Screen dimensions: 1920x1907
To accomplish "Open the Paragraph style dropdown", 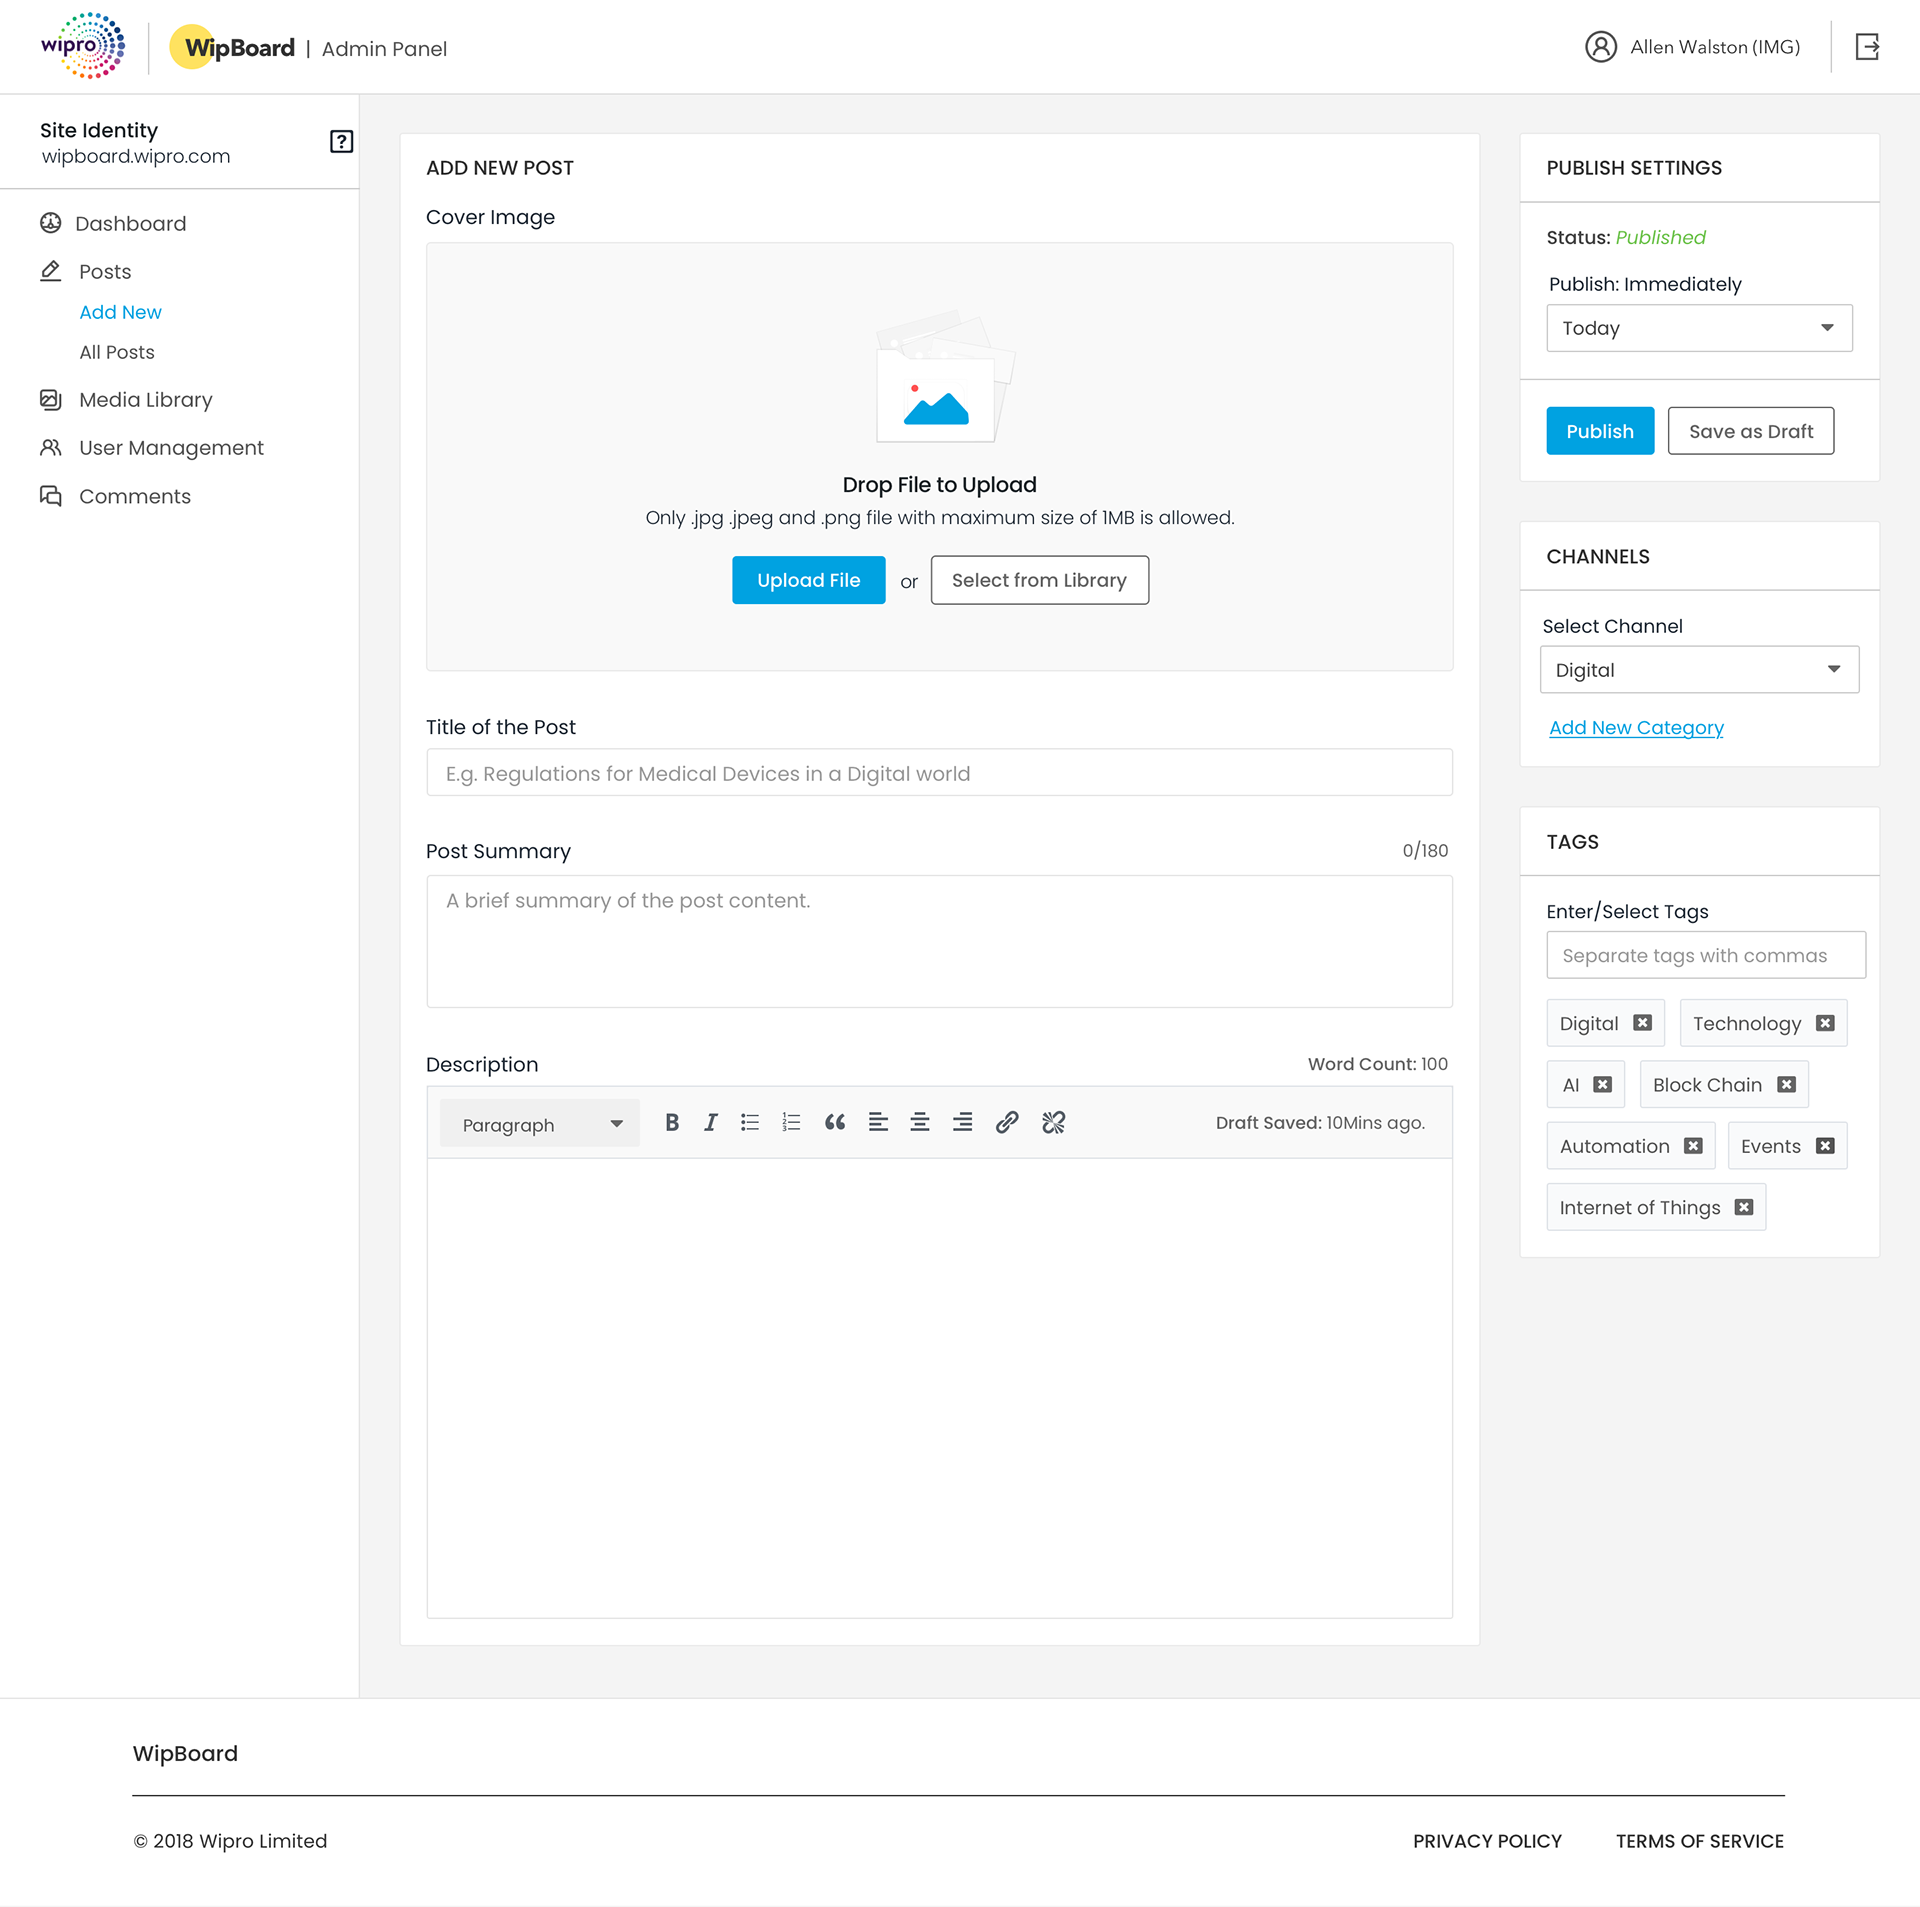I will 540,1124.
